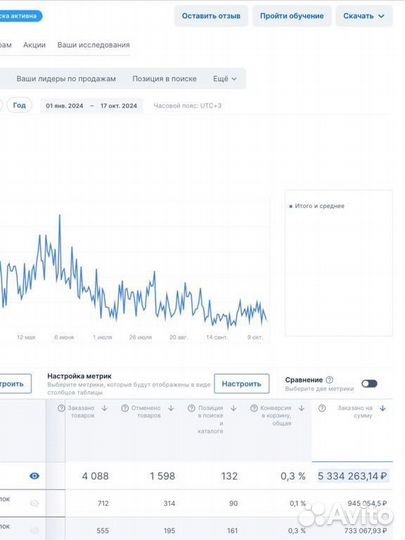
Task: Click the Оставить отзыв button
Action: tap(211, 16)
